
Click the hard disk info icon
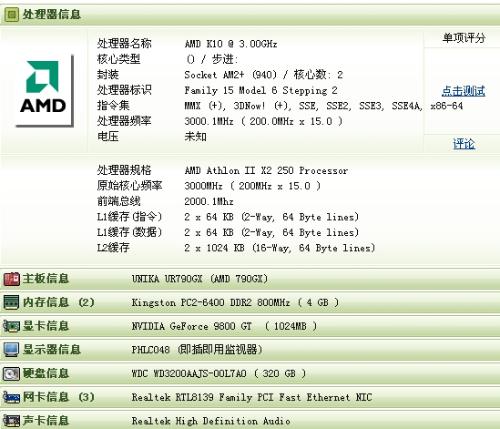click(x=11, y=374)
